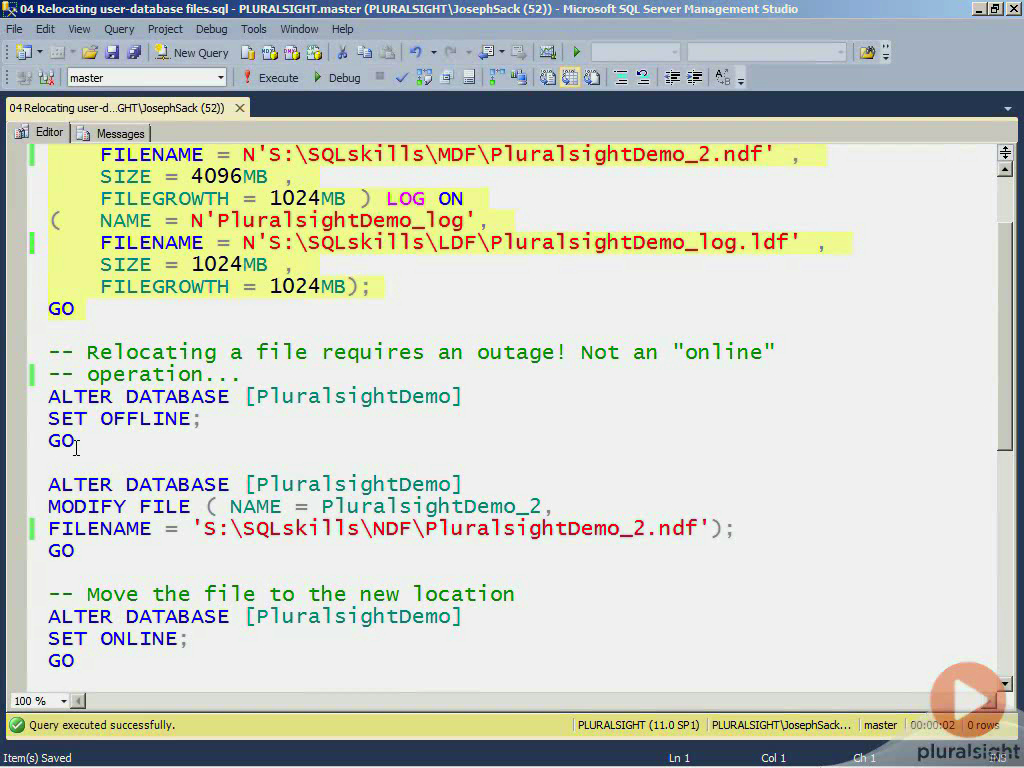Click the Activity Monitor icon

pos(547,52)
